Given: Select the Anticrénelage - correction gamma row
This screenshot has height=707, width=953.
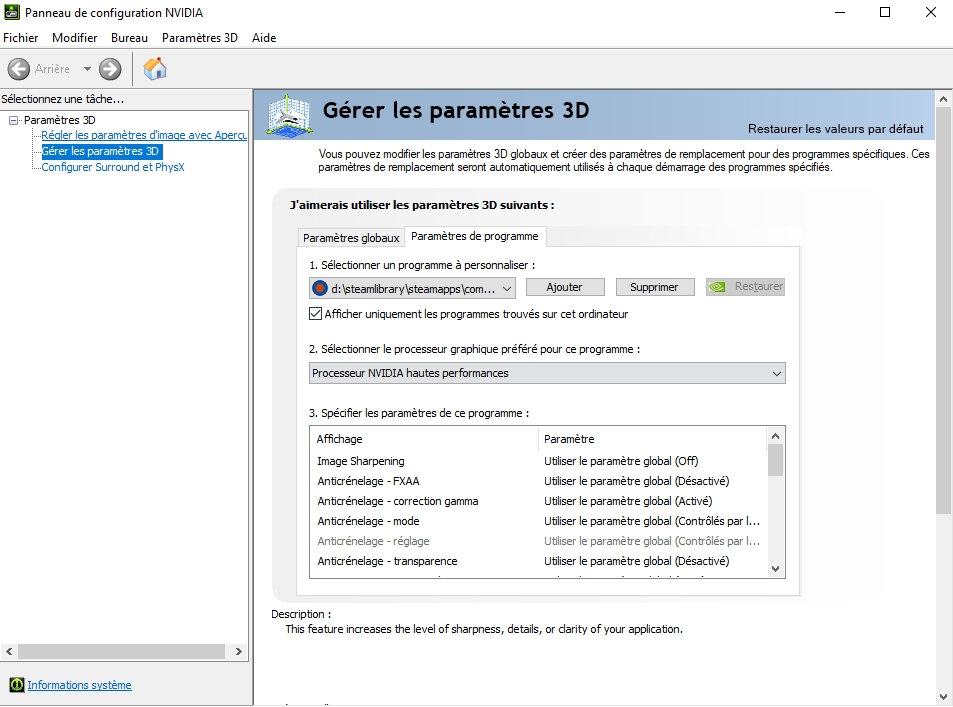Looking at the screenshot, I should 538,501.
